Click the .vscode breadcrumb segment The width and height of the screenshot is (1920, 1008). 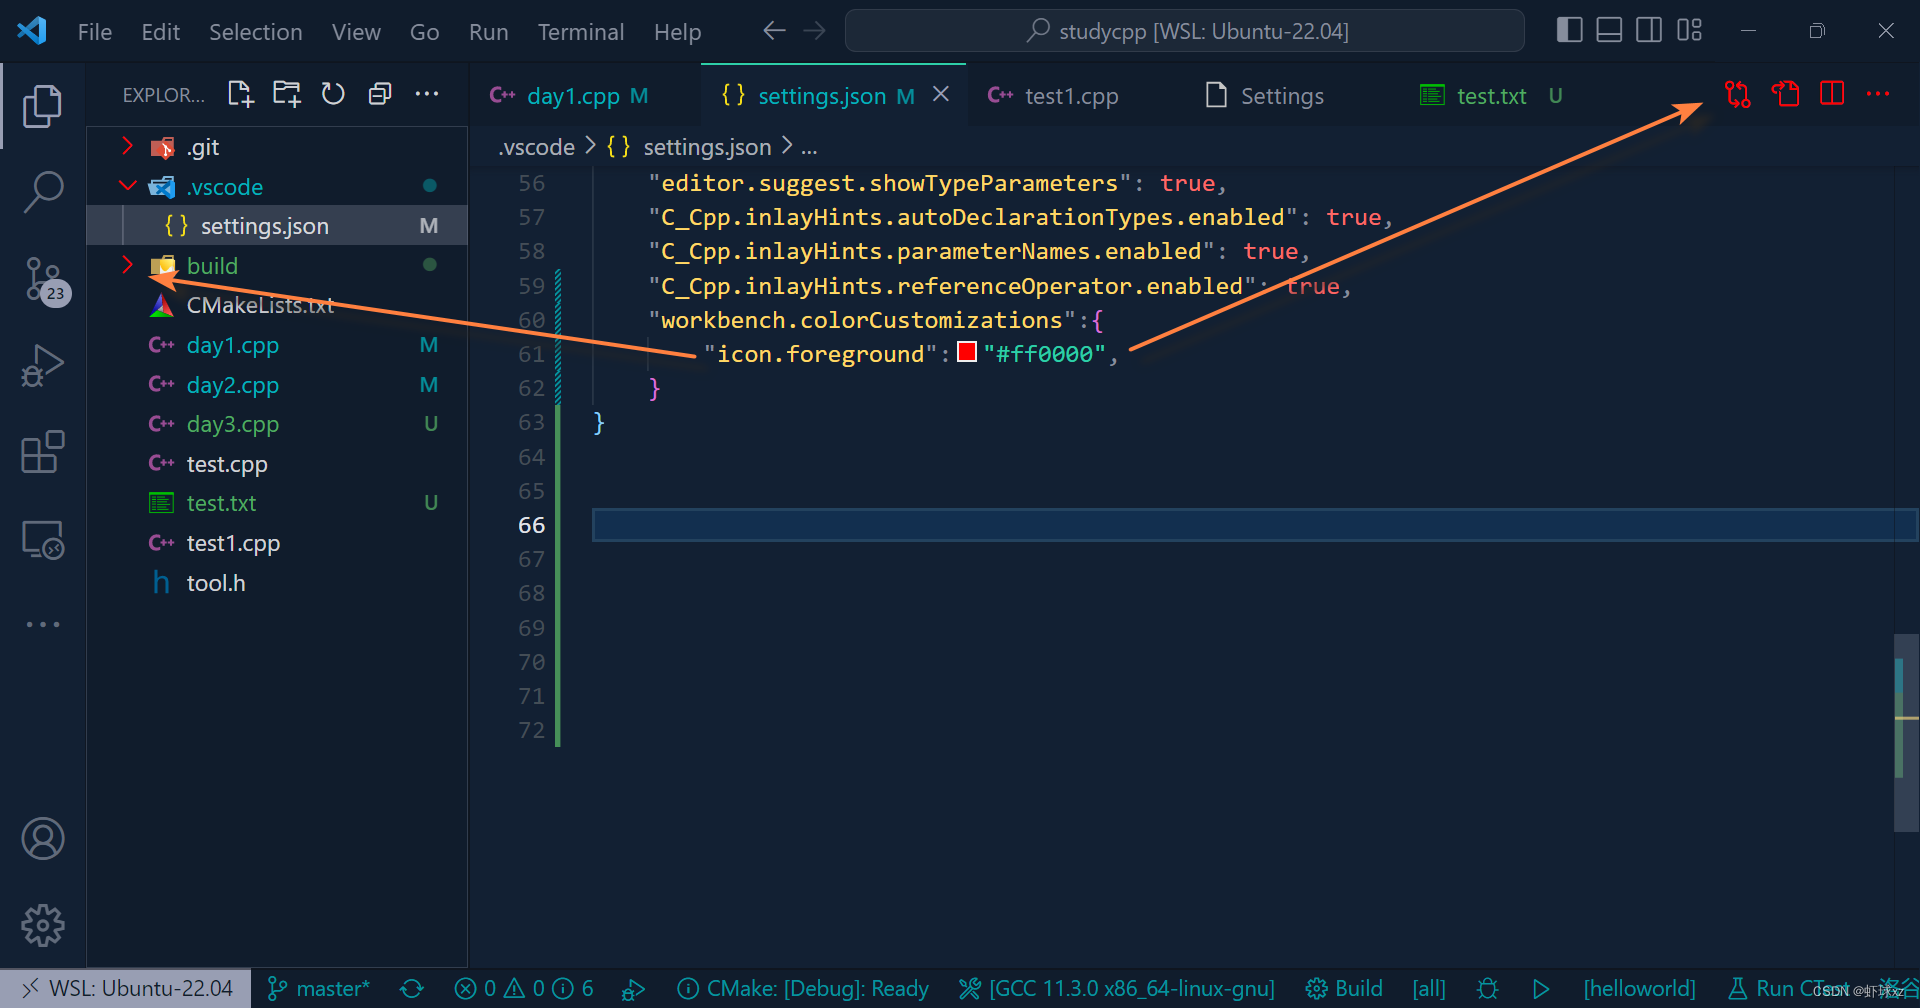point(537,148)
